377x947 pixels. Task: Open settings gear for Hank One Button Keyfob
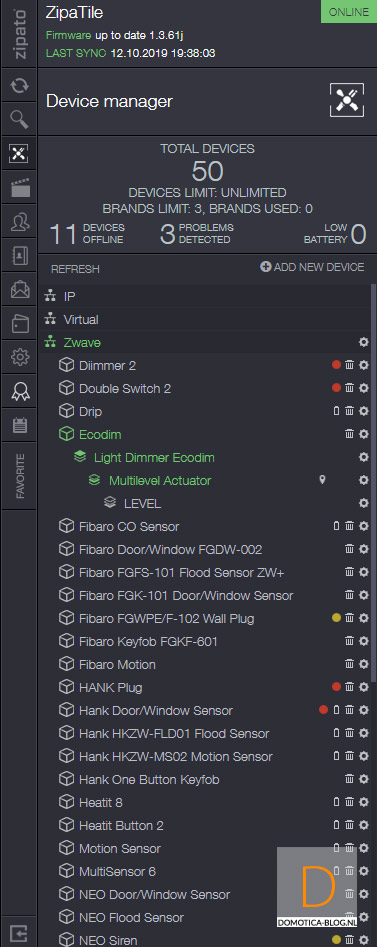click(364, 779)
